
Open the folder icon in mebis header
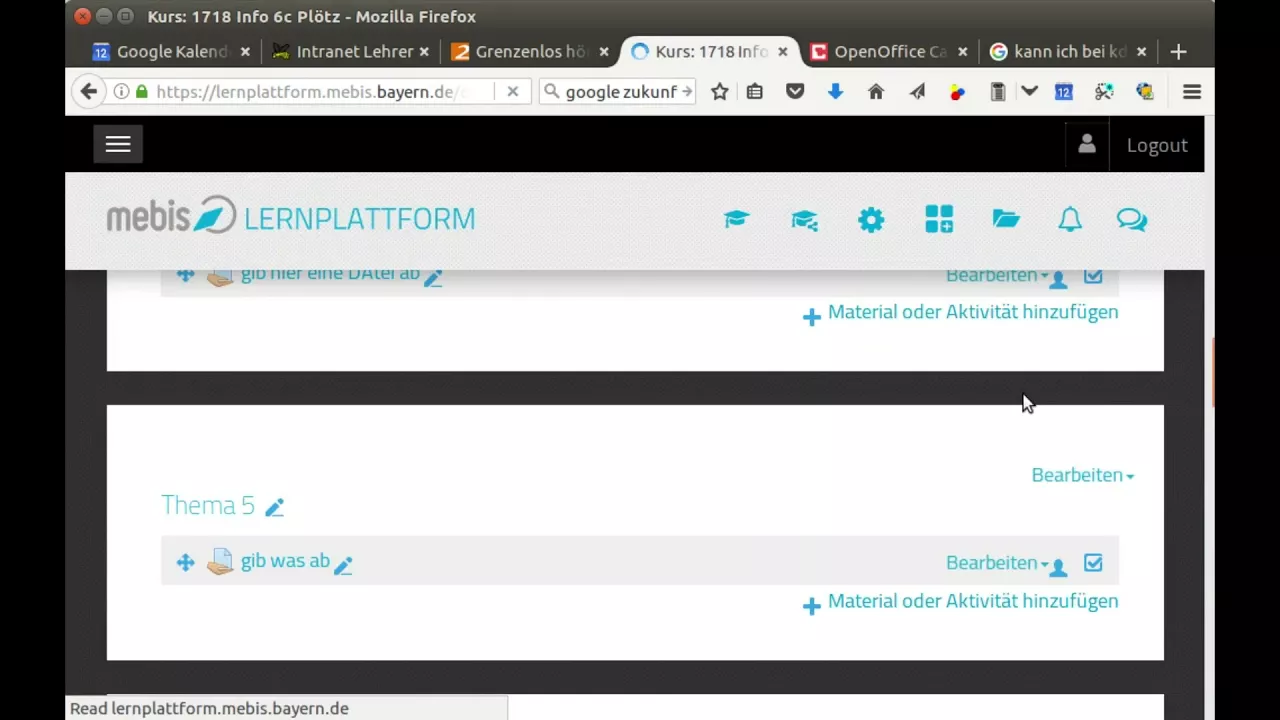click(x=1005, y=219)
